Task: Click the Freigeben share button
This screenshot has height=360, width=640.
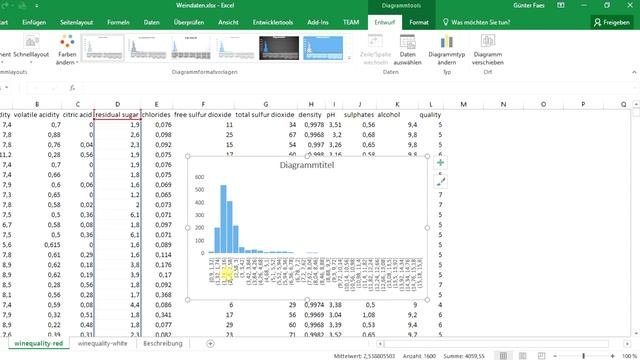Action: click(612, 22)
